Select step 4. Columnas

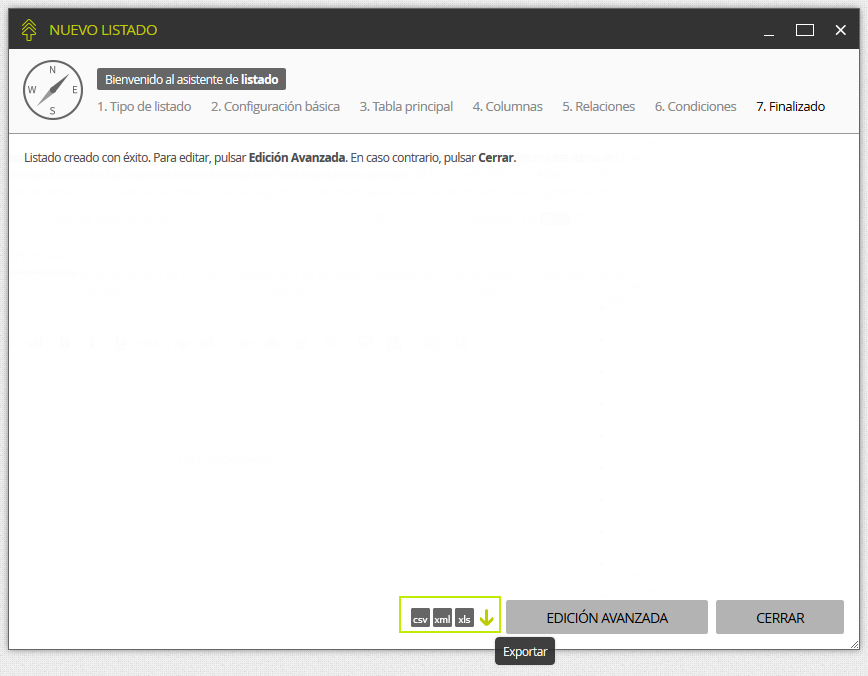pos(508,106)
